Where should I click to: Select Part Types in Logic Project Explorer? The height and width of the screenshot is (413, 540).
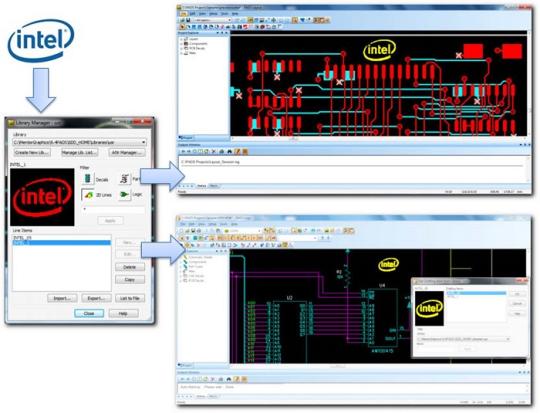[196, 267]
